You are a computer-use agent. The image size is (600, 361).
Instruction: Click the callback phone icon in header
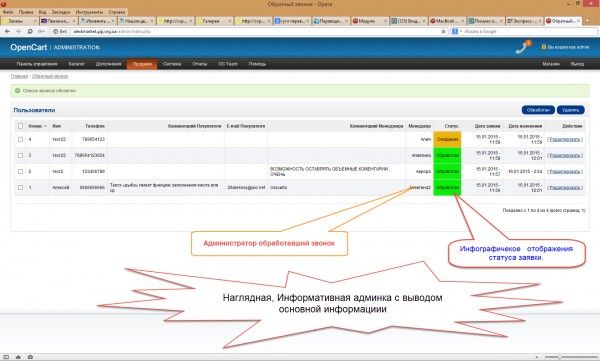522,47
